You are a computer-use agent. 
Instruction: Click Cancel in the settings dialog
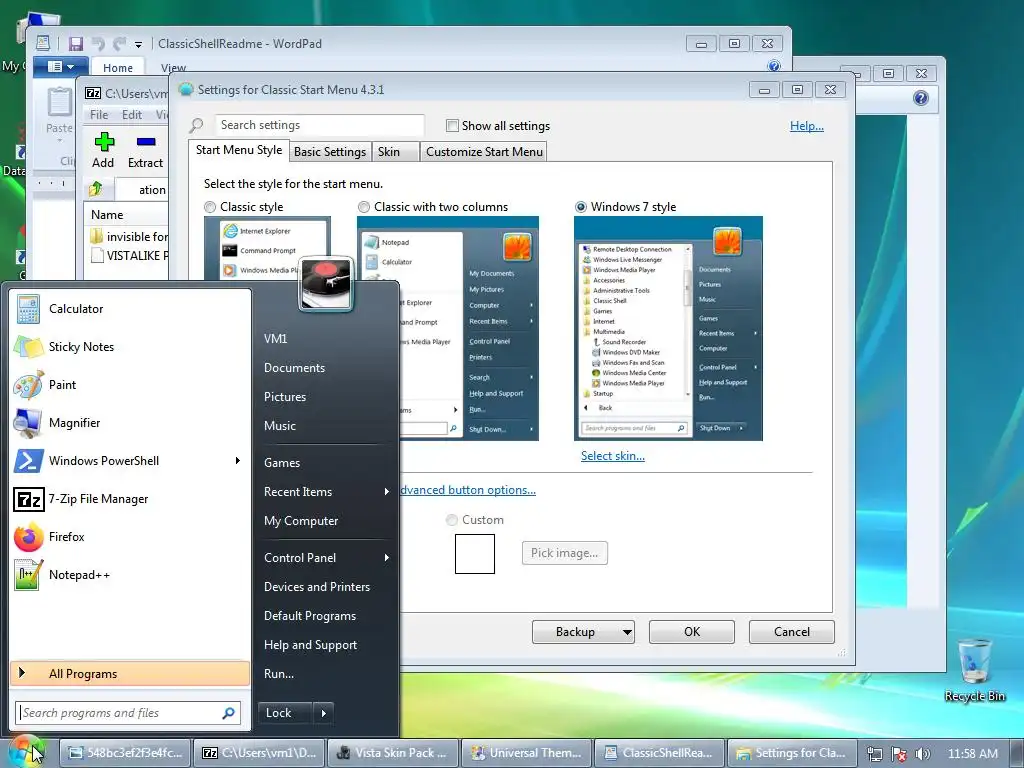[792, 632]
